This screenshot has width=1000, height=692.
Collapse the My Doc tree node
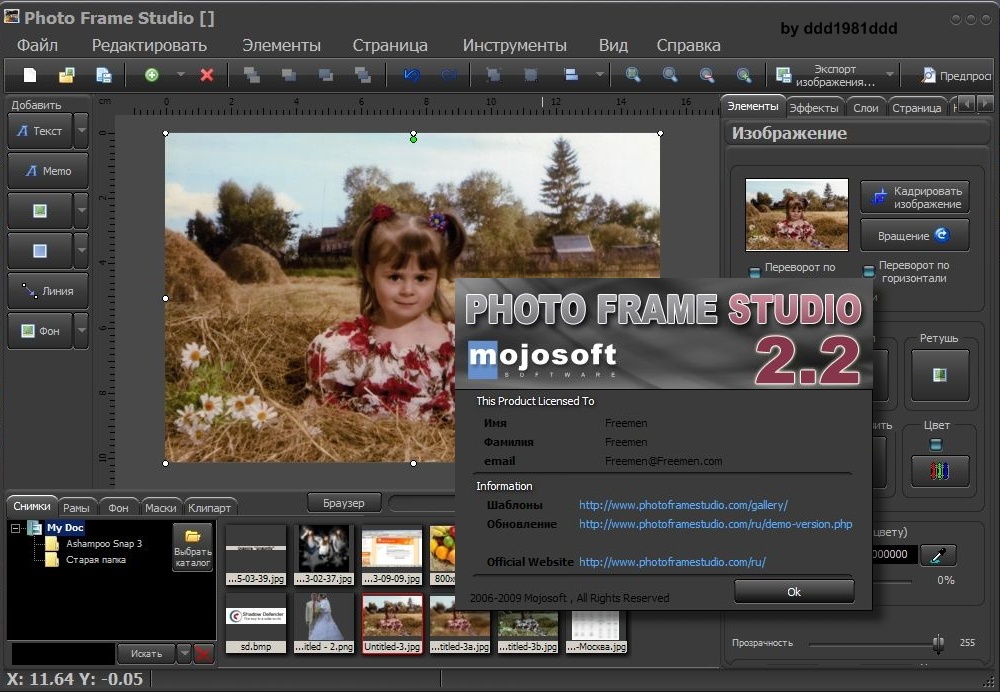pos(15,528)
